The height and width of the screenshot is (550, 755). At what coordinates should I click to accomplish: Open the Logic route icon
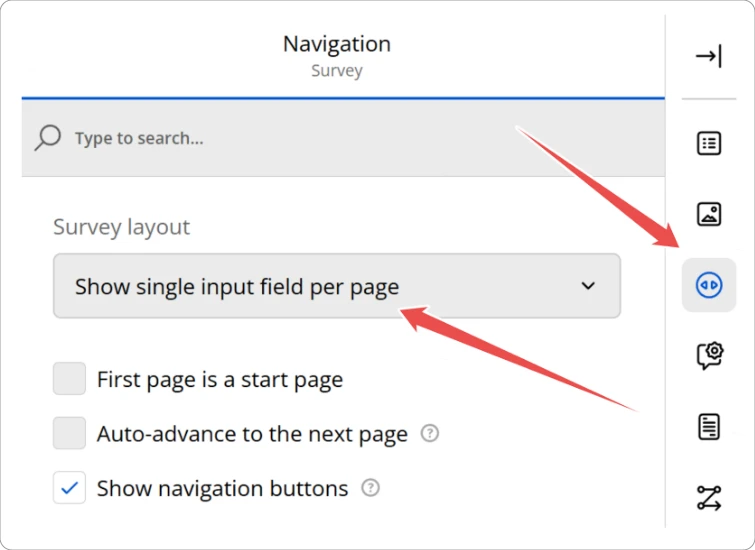click(708, 497)
